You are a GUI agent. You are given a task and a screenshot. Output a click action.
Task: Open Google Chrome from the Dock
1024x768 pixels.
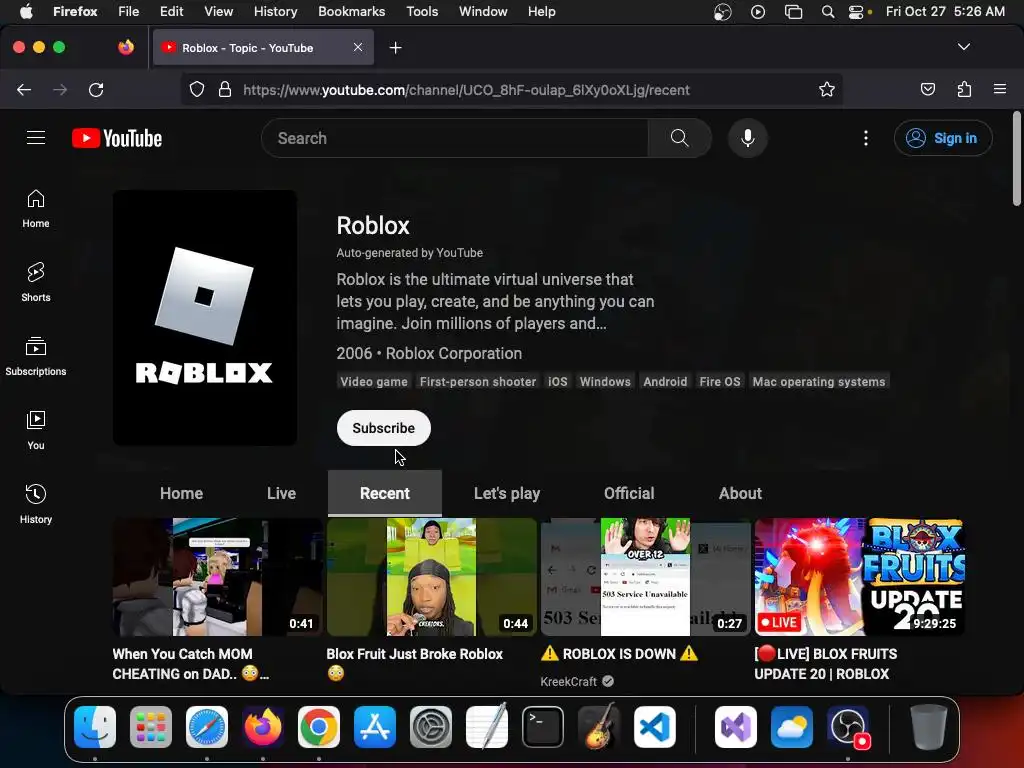click(x=319, y=727)
